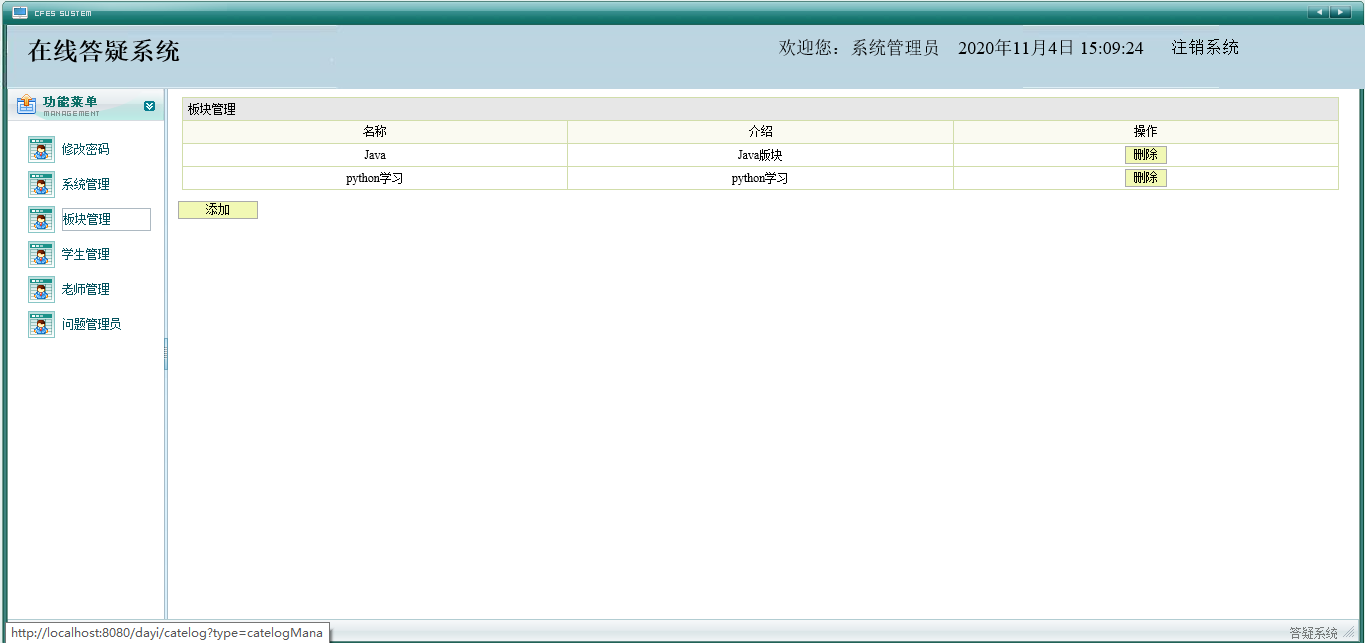
Task: Open 系统管理 menu item
Action: point(86,185)
